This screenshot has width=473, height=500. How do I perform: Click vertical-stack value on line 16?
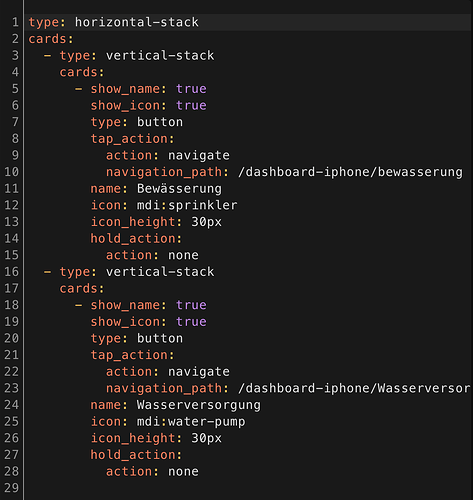pyautogui.click(x=160, y=272)
